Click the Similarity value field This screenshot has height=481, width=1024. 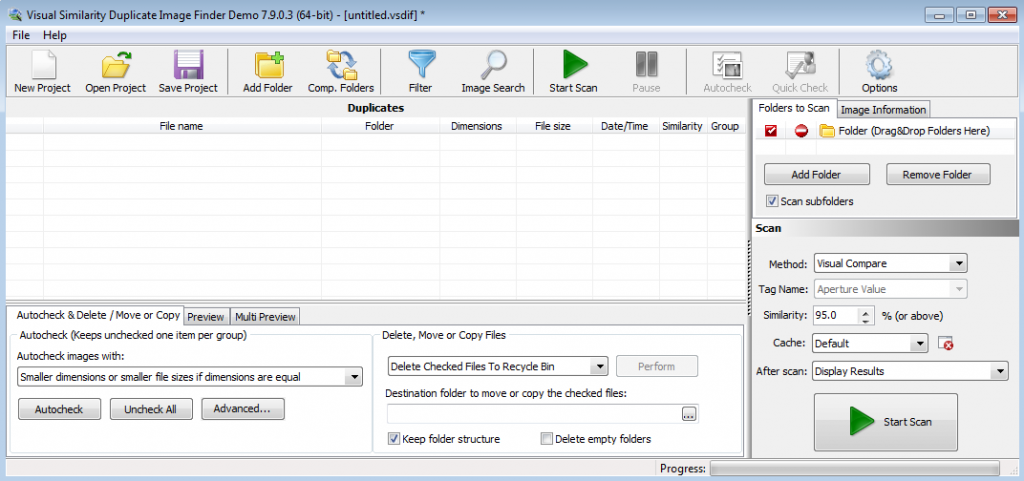coord(837,316)
